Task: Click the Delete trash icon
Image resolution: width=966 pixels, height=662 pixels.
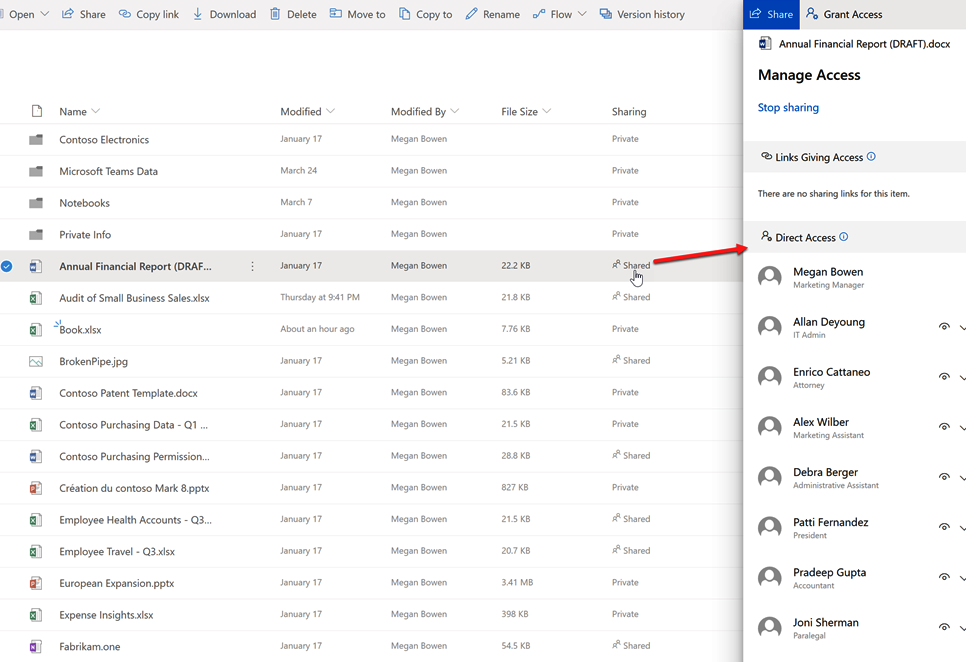Action: point(275,14)
